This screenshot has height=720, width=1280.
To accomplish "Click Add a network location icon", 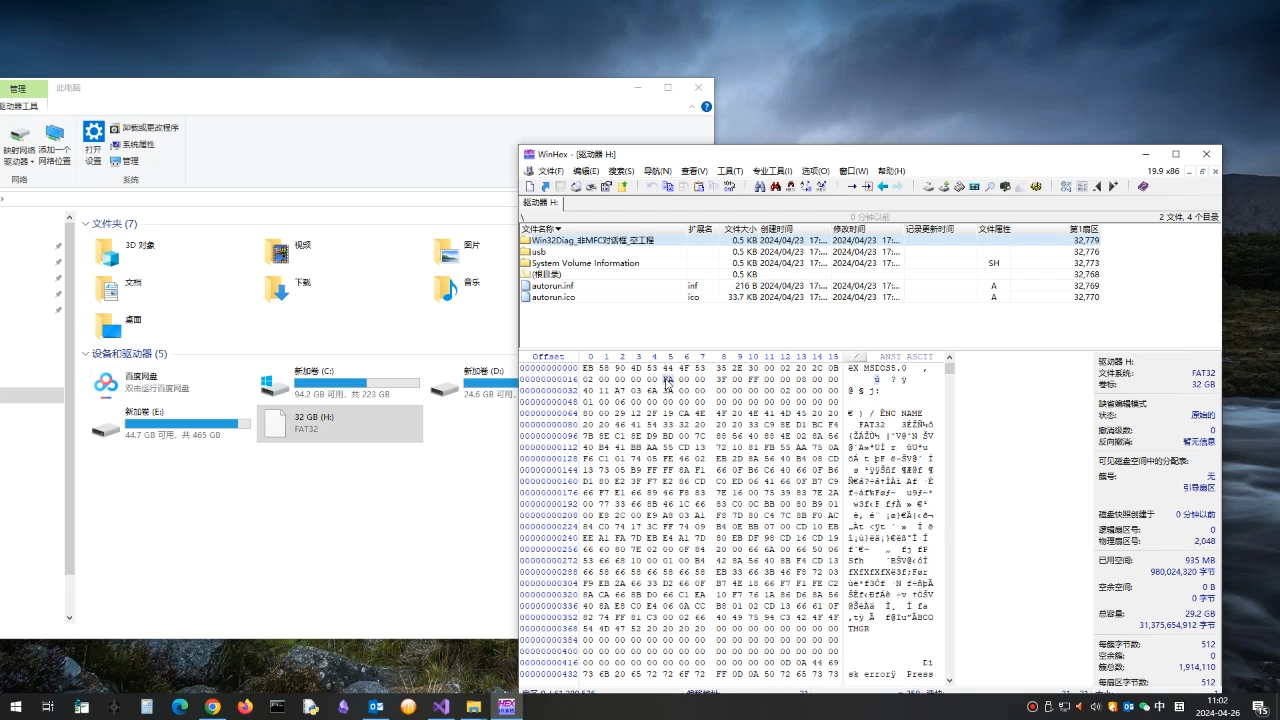I will pyautogui.click(x=55, y=133).
